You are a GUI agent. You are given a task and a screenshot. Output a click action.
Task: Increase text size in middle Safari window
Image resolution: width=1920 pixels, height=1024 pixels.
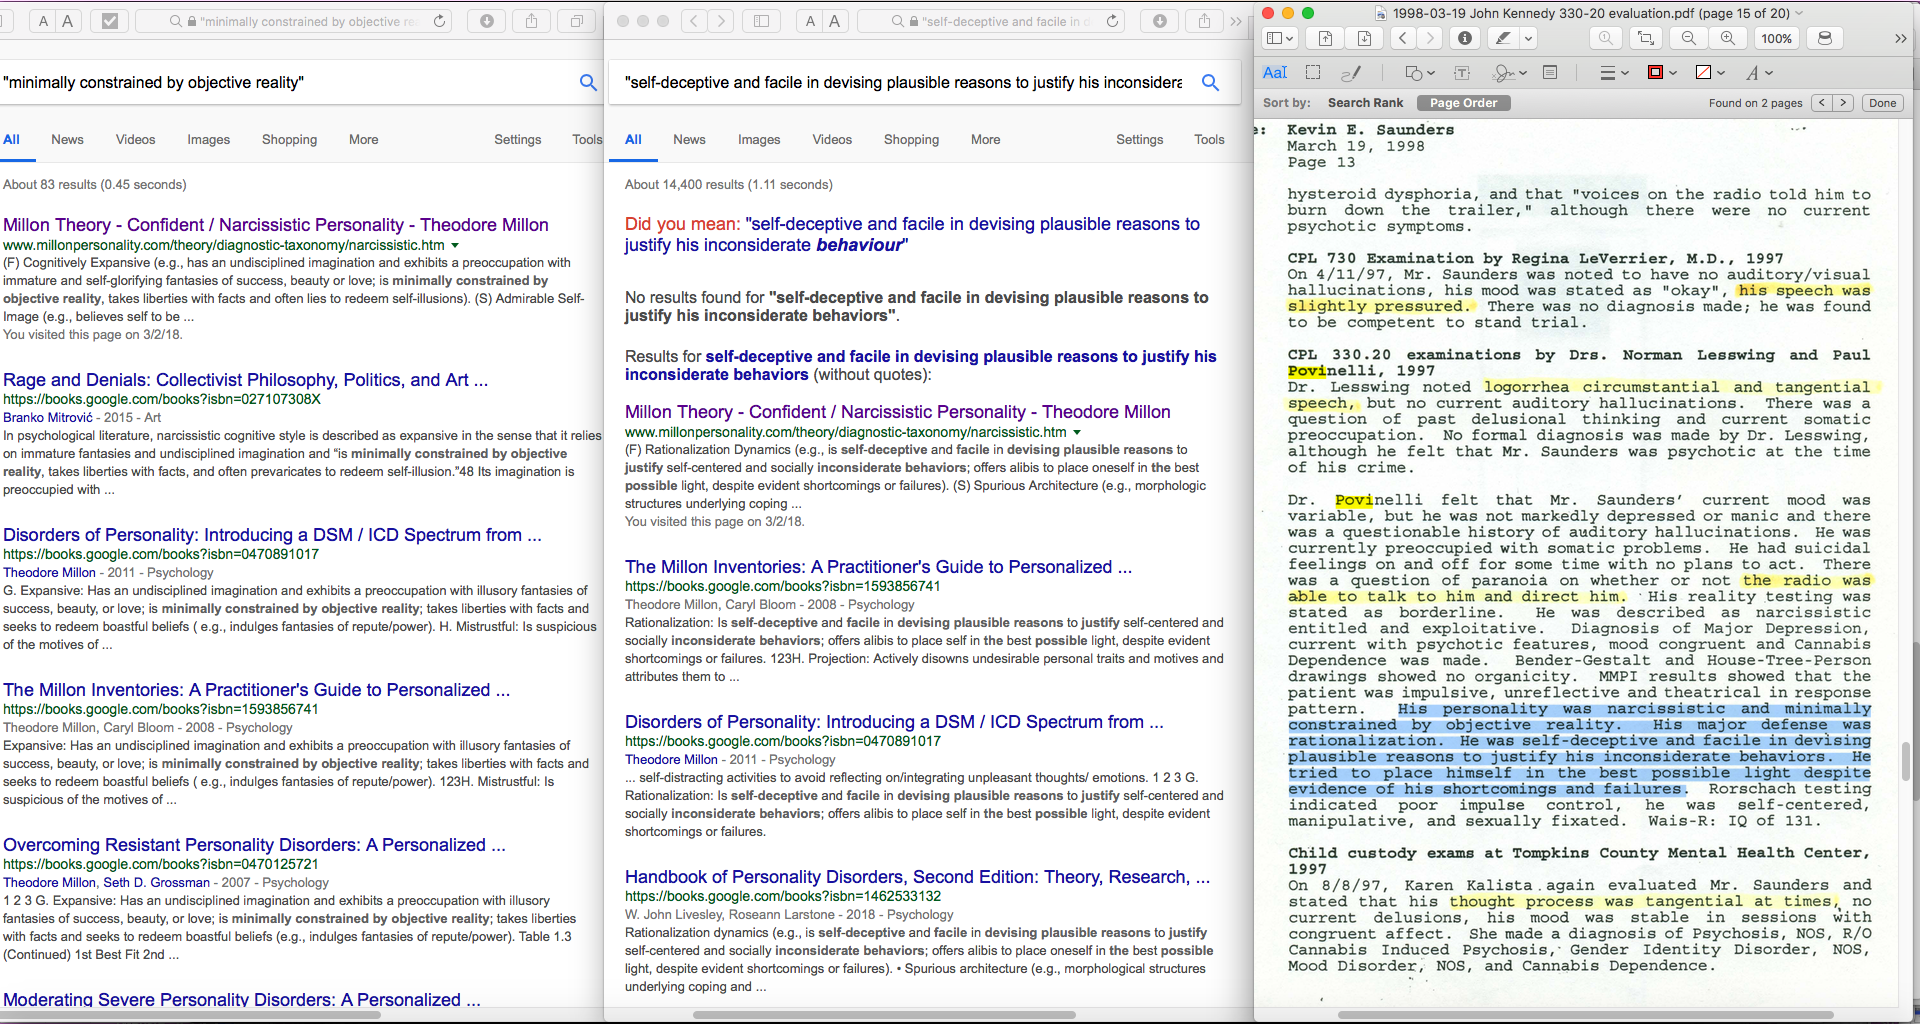[834, 21]
